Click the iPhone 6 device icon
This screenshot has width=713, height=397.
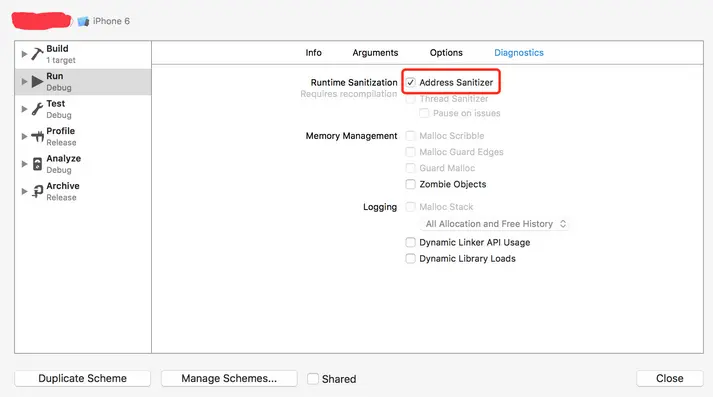(83, 21)
